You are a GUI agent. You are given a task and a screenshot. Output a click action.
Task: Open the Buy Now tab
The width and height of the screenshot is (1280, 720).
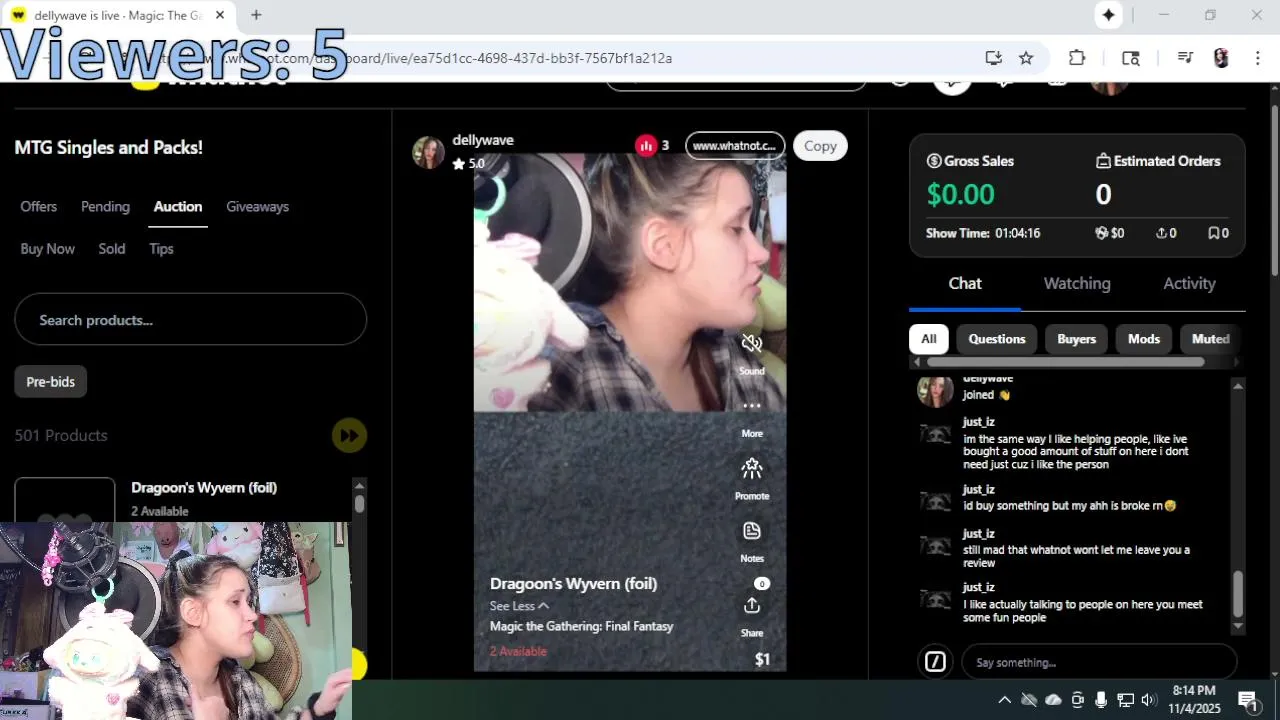tap(48, 248)
